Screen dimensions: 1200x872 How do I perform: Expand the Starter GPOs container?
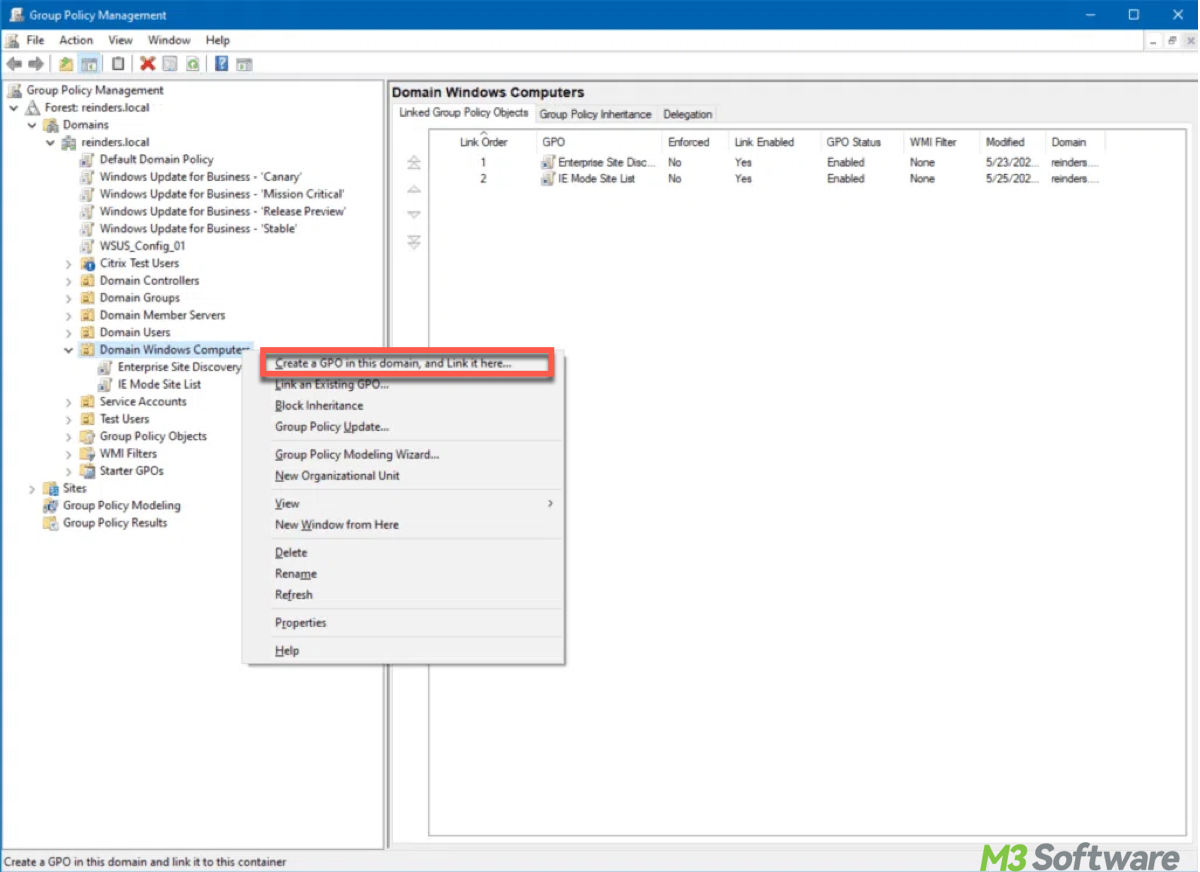click(x=69, y=471)
